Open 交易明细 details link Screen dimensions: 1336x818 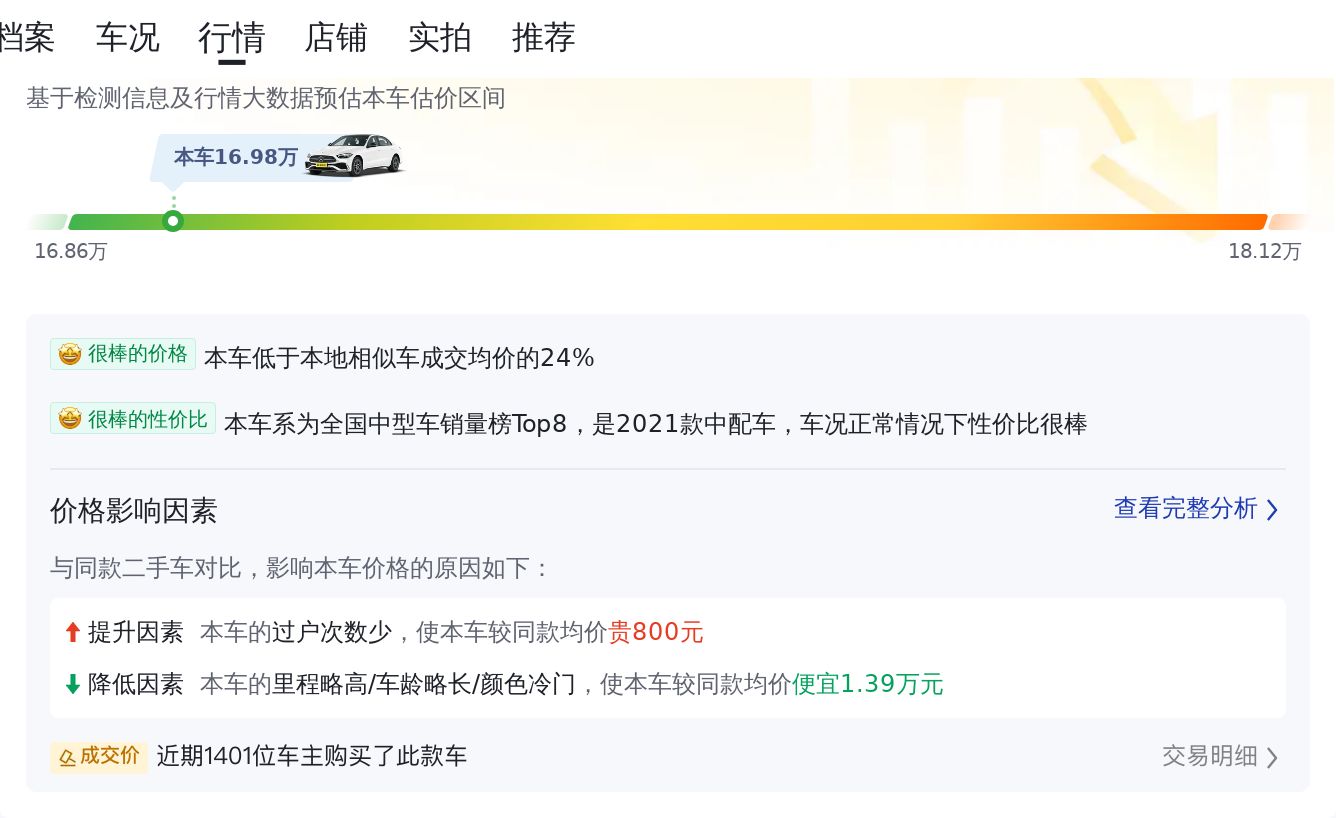coord(1209,756)
